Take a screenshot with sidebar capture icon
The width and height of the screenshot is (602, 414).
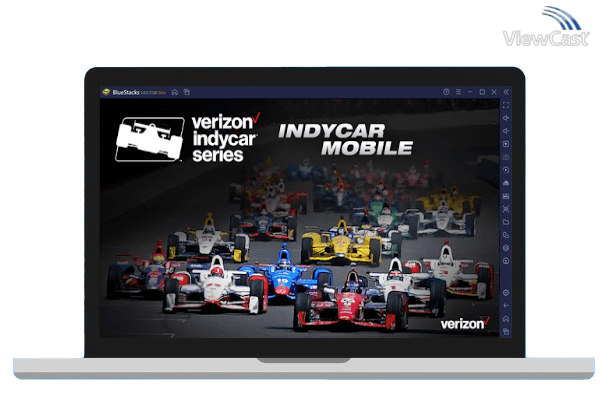[x=506, y=209]
